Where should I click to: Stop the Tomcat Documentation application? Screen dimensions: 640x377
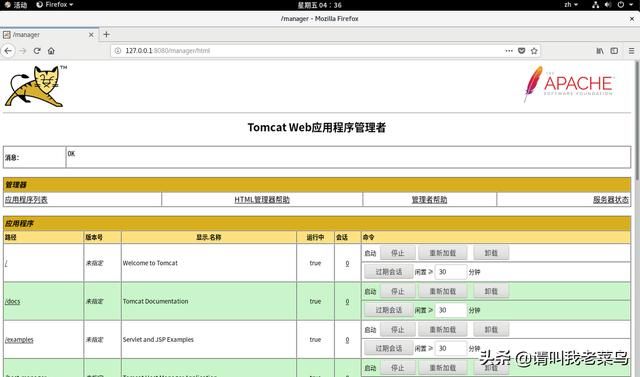(398, 291)
